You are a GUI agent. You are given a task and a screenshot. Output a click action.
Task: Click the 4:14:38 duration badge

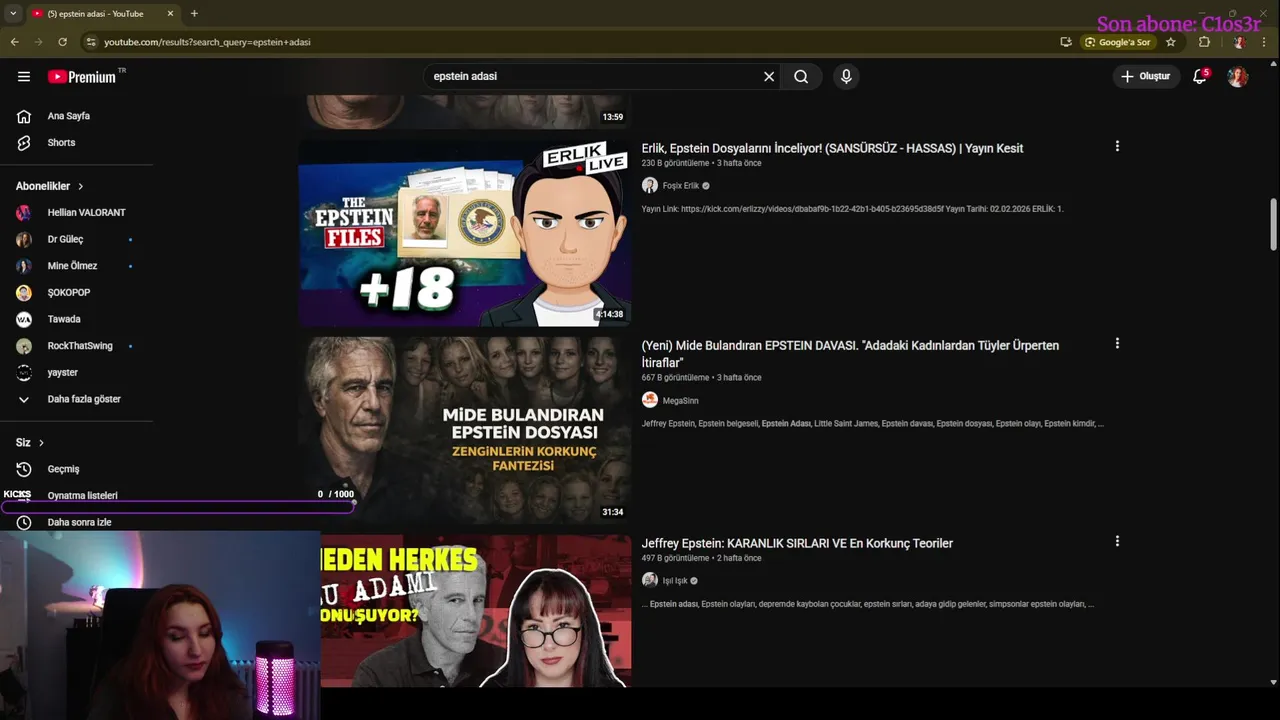[x=609, y=314]
